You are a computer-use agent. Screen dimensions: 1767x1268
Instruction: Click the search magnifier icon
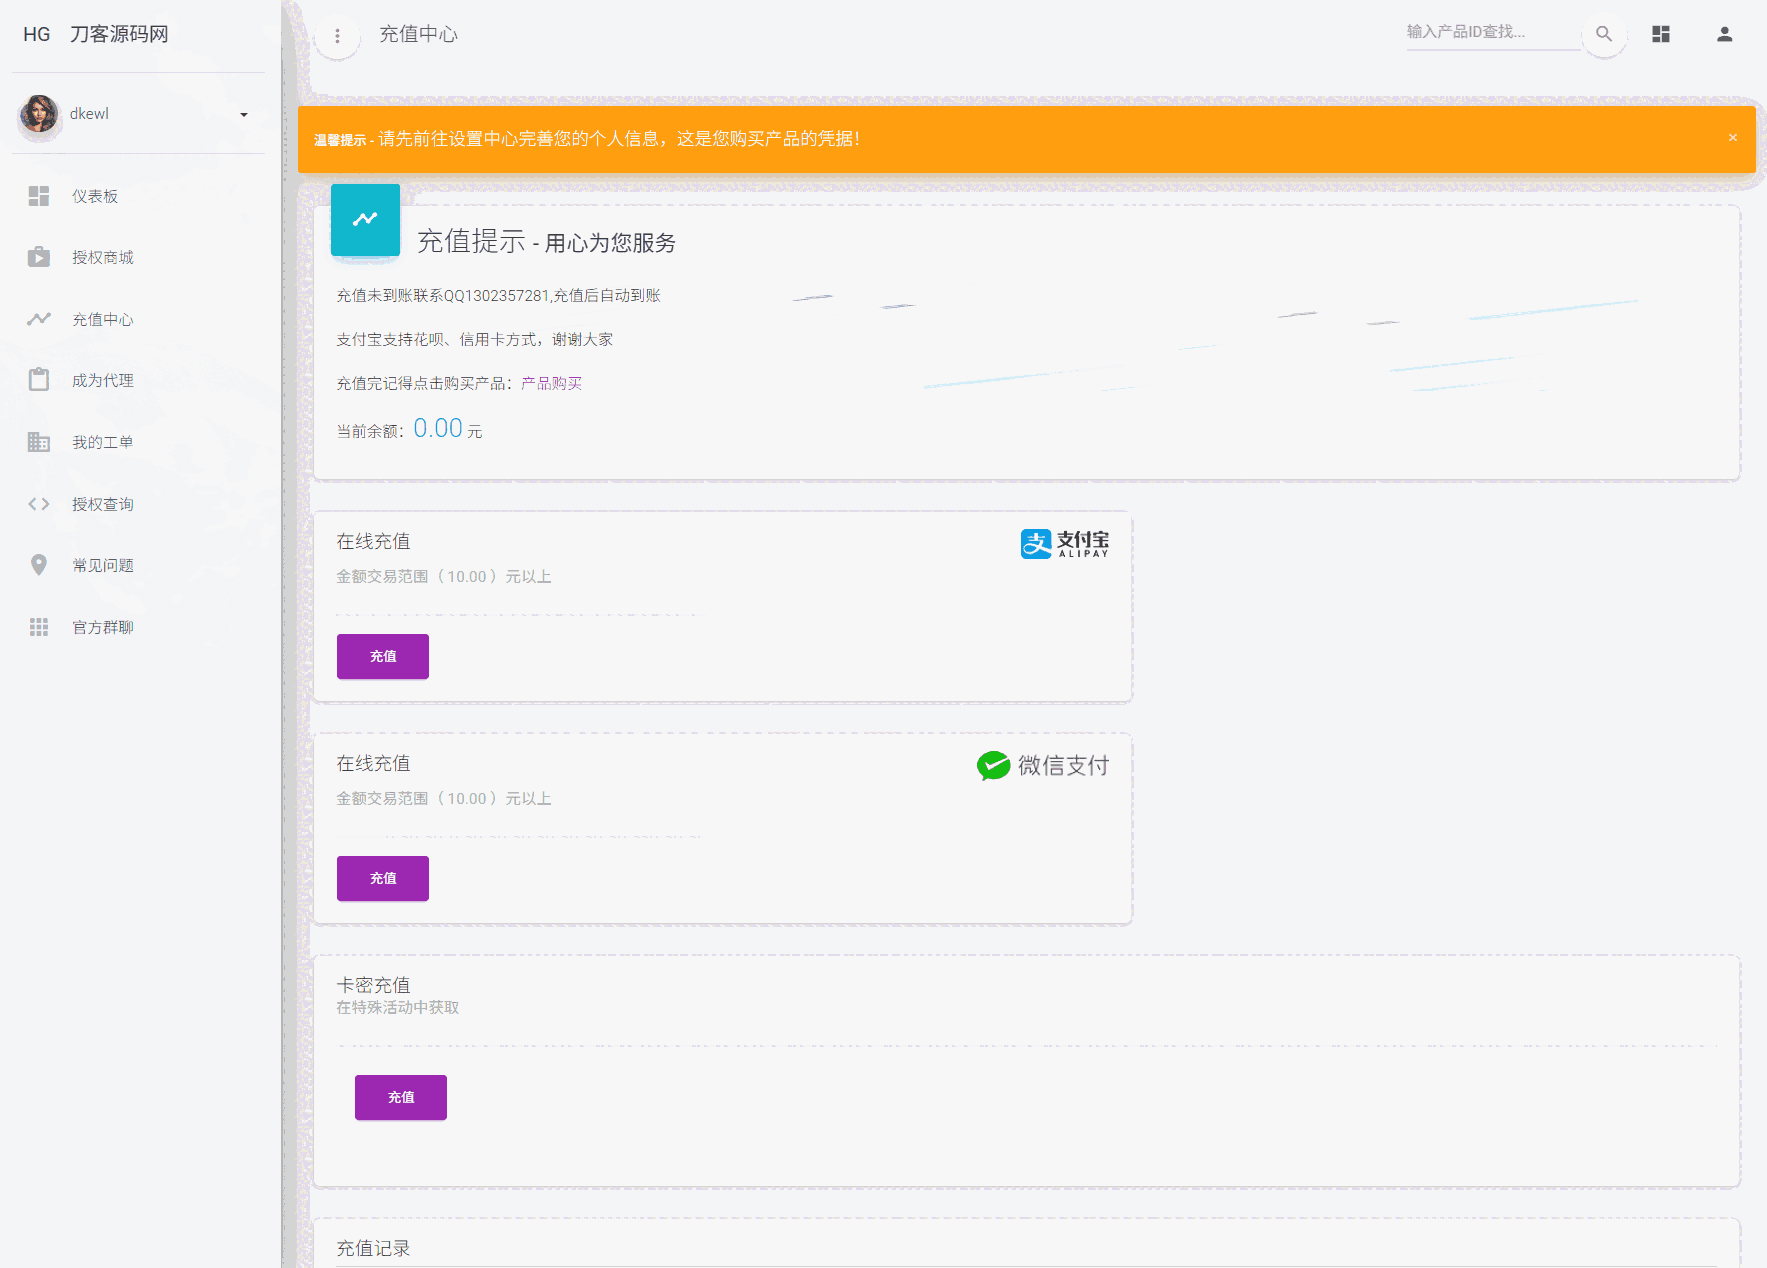(1603, 34)
